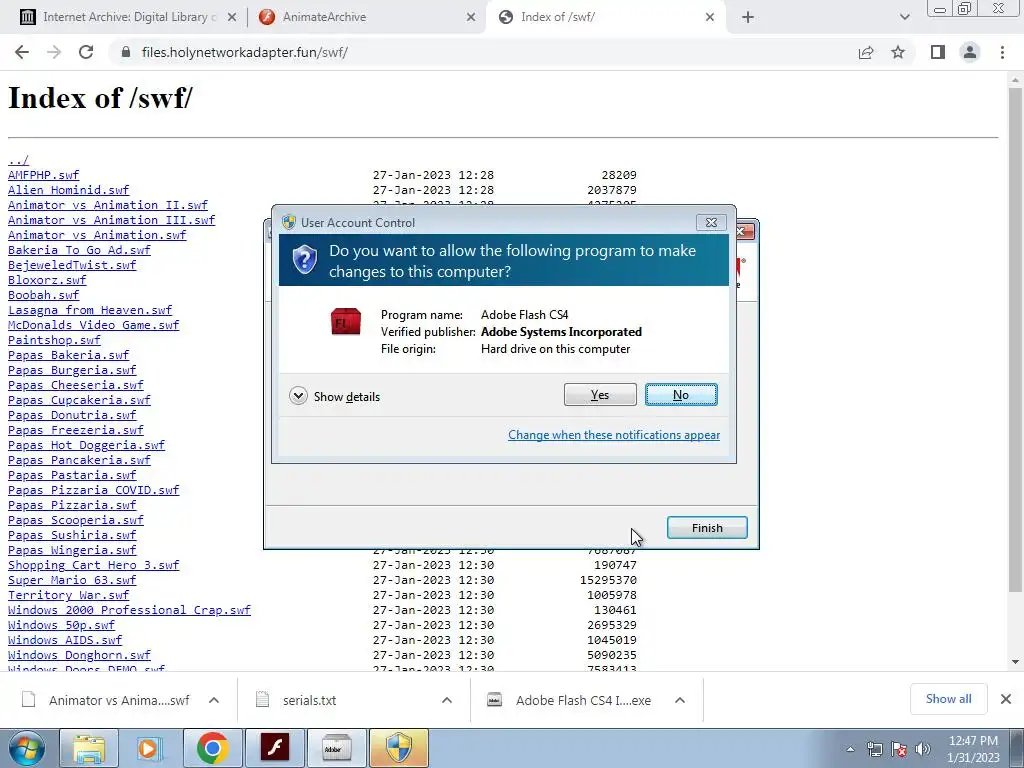Click the volume speaker tray icon
The image size is (1024, 768).
pos(923,749)
